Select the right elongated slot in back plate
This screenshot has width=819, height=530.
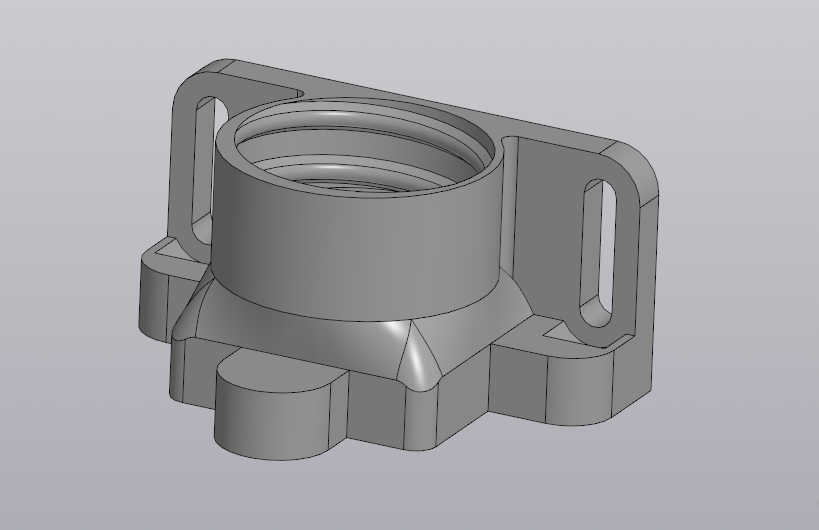[596, 250]
